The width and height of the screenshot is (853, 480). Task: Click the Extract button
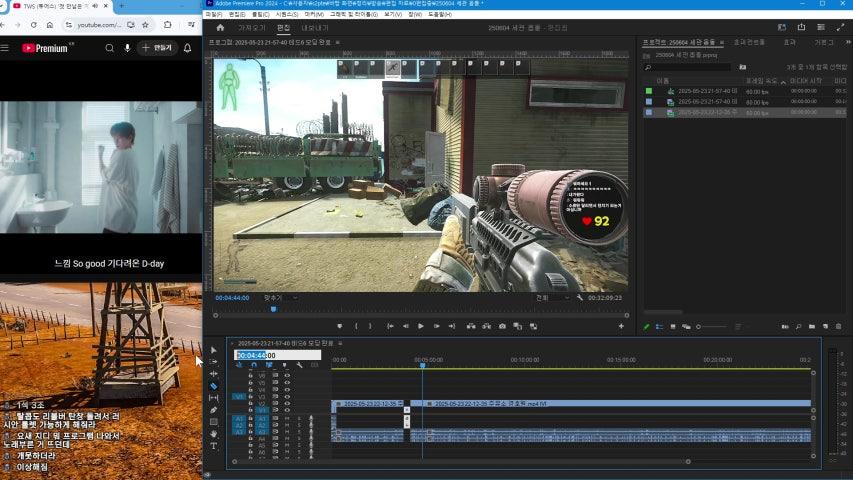[486, 326]
